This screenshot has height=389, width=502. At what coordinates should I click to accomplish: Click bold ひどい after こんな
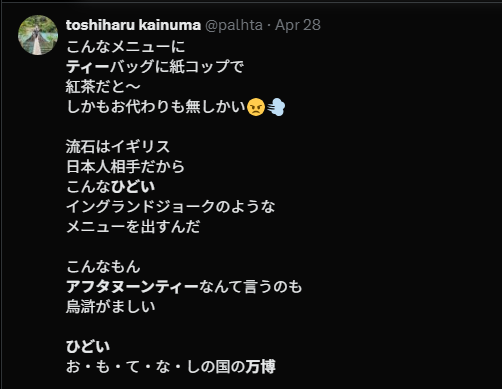(133, 187)
